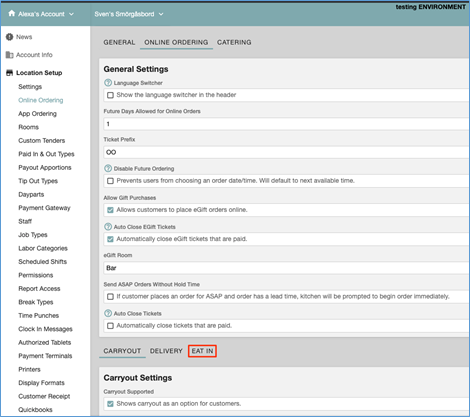Expand the Sven's Smörgåsbord location dropdown
The width and height of the screenshot is (470, 417).
161,14
